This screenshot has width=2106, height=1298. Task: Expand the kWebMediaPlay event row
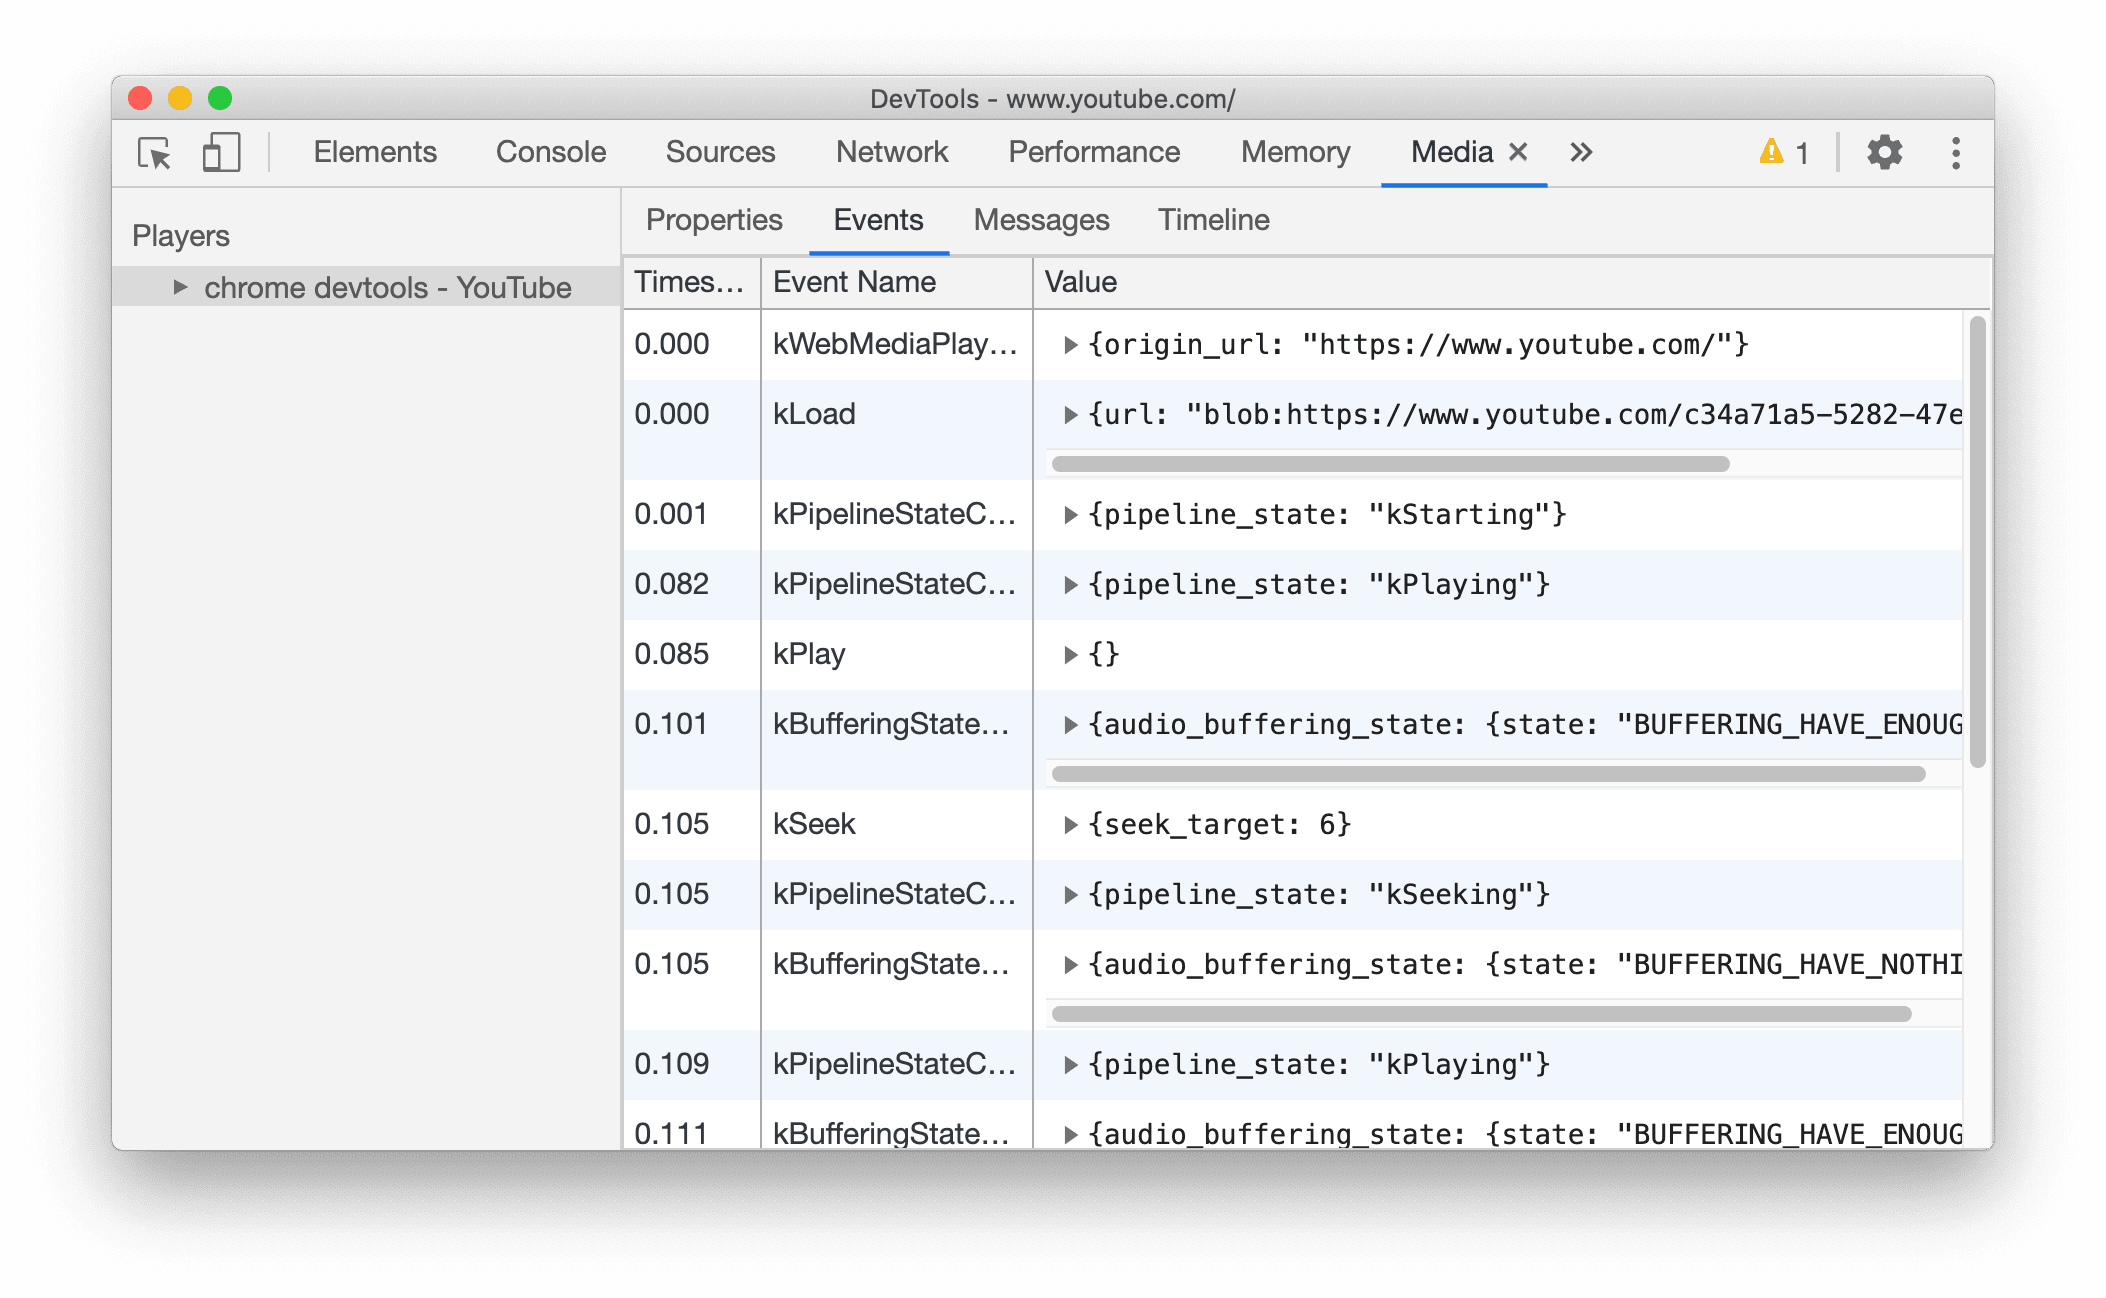click(1067, 343)
